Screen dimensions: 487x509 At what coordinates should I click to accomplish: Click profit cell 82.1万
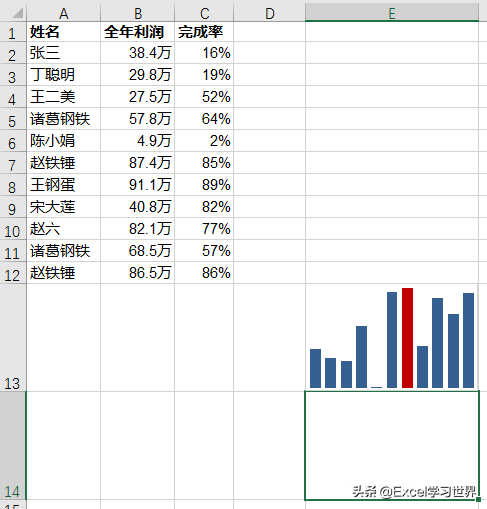[137, 229]
